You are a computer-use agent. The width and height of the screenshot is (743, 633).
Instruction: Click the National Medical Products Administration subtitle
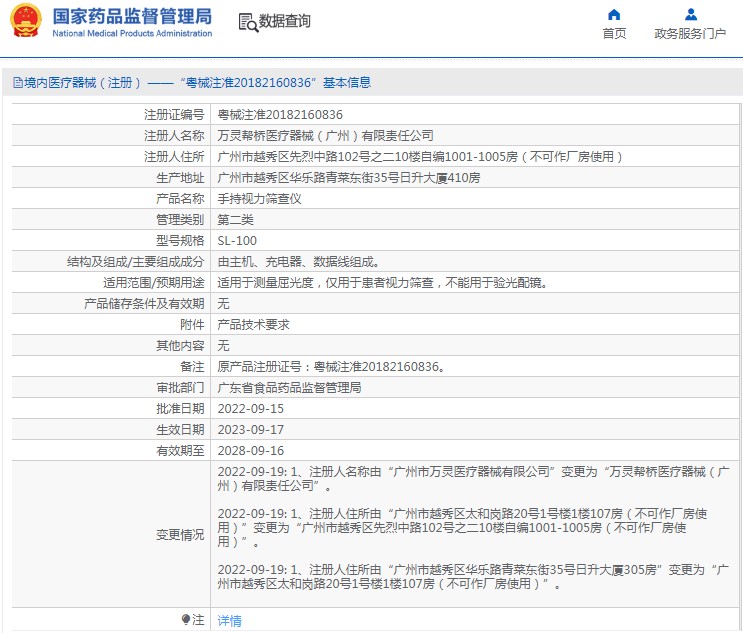[132, 34]
